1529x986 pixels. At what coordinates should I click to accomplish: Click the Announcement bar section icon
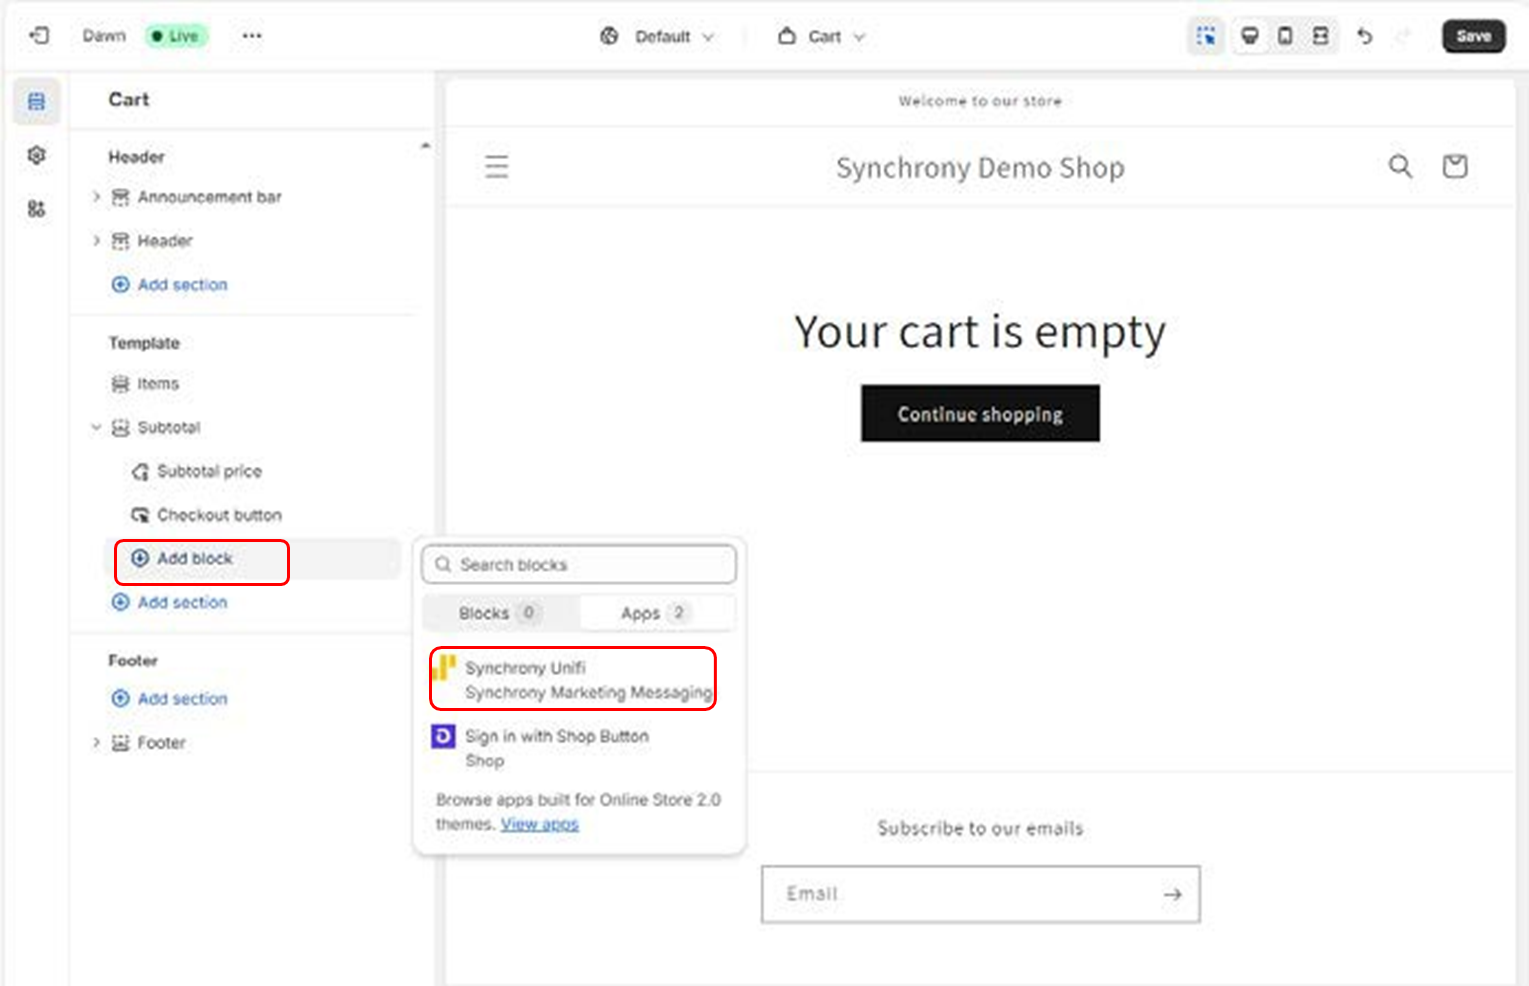point(120,197)
